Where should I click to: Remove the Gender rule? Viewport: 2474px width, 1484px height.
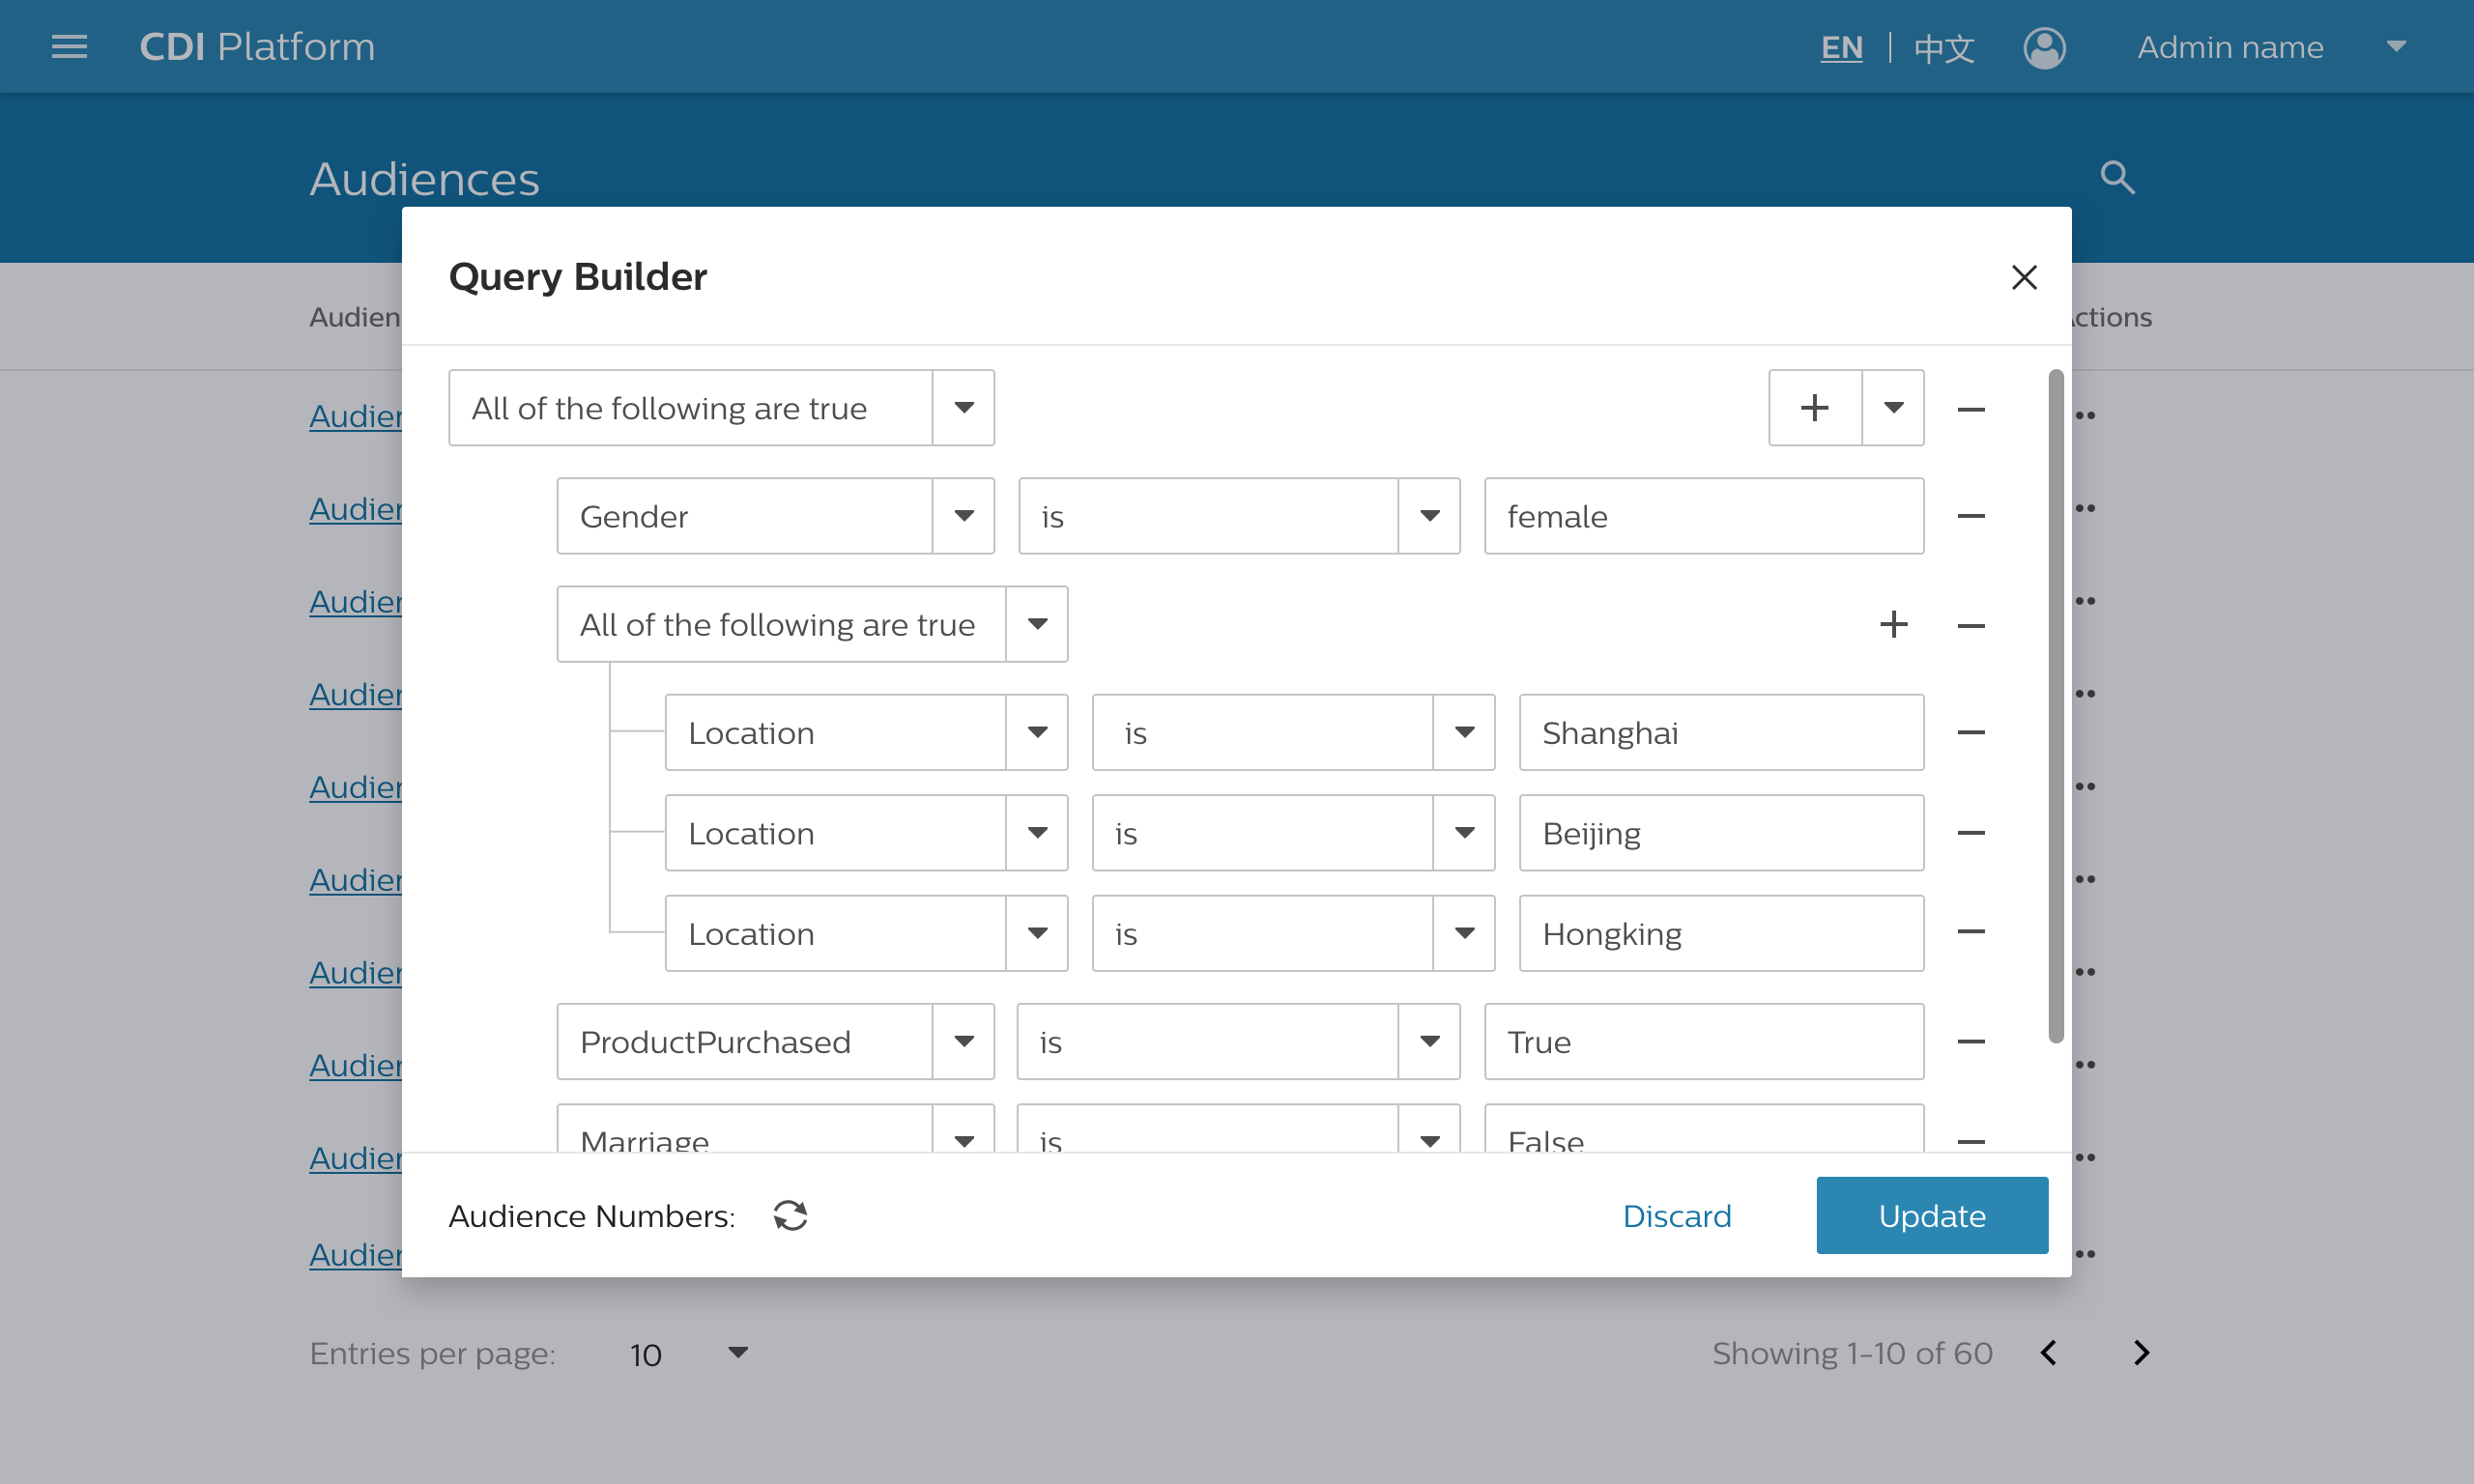(1971, 516)
